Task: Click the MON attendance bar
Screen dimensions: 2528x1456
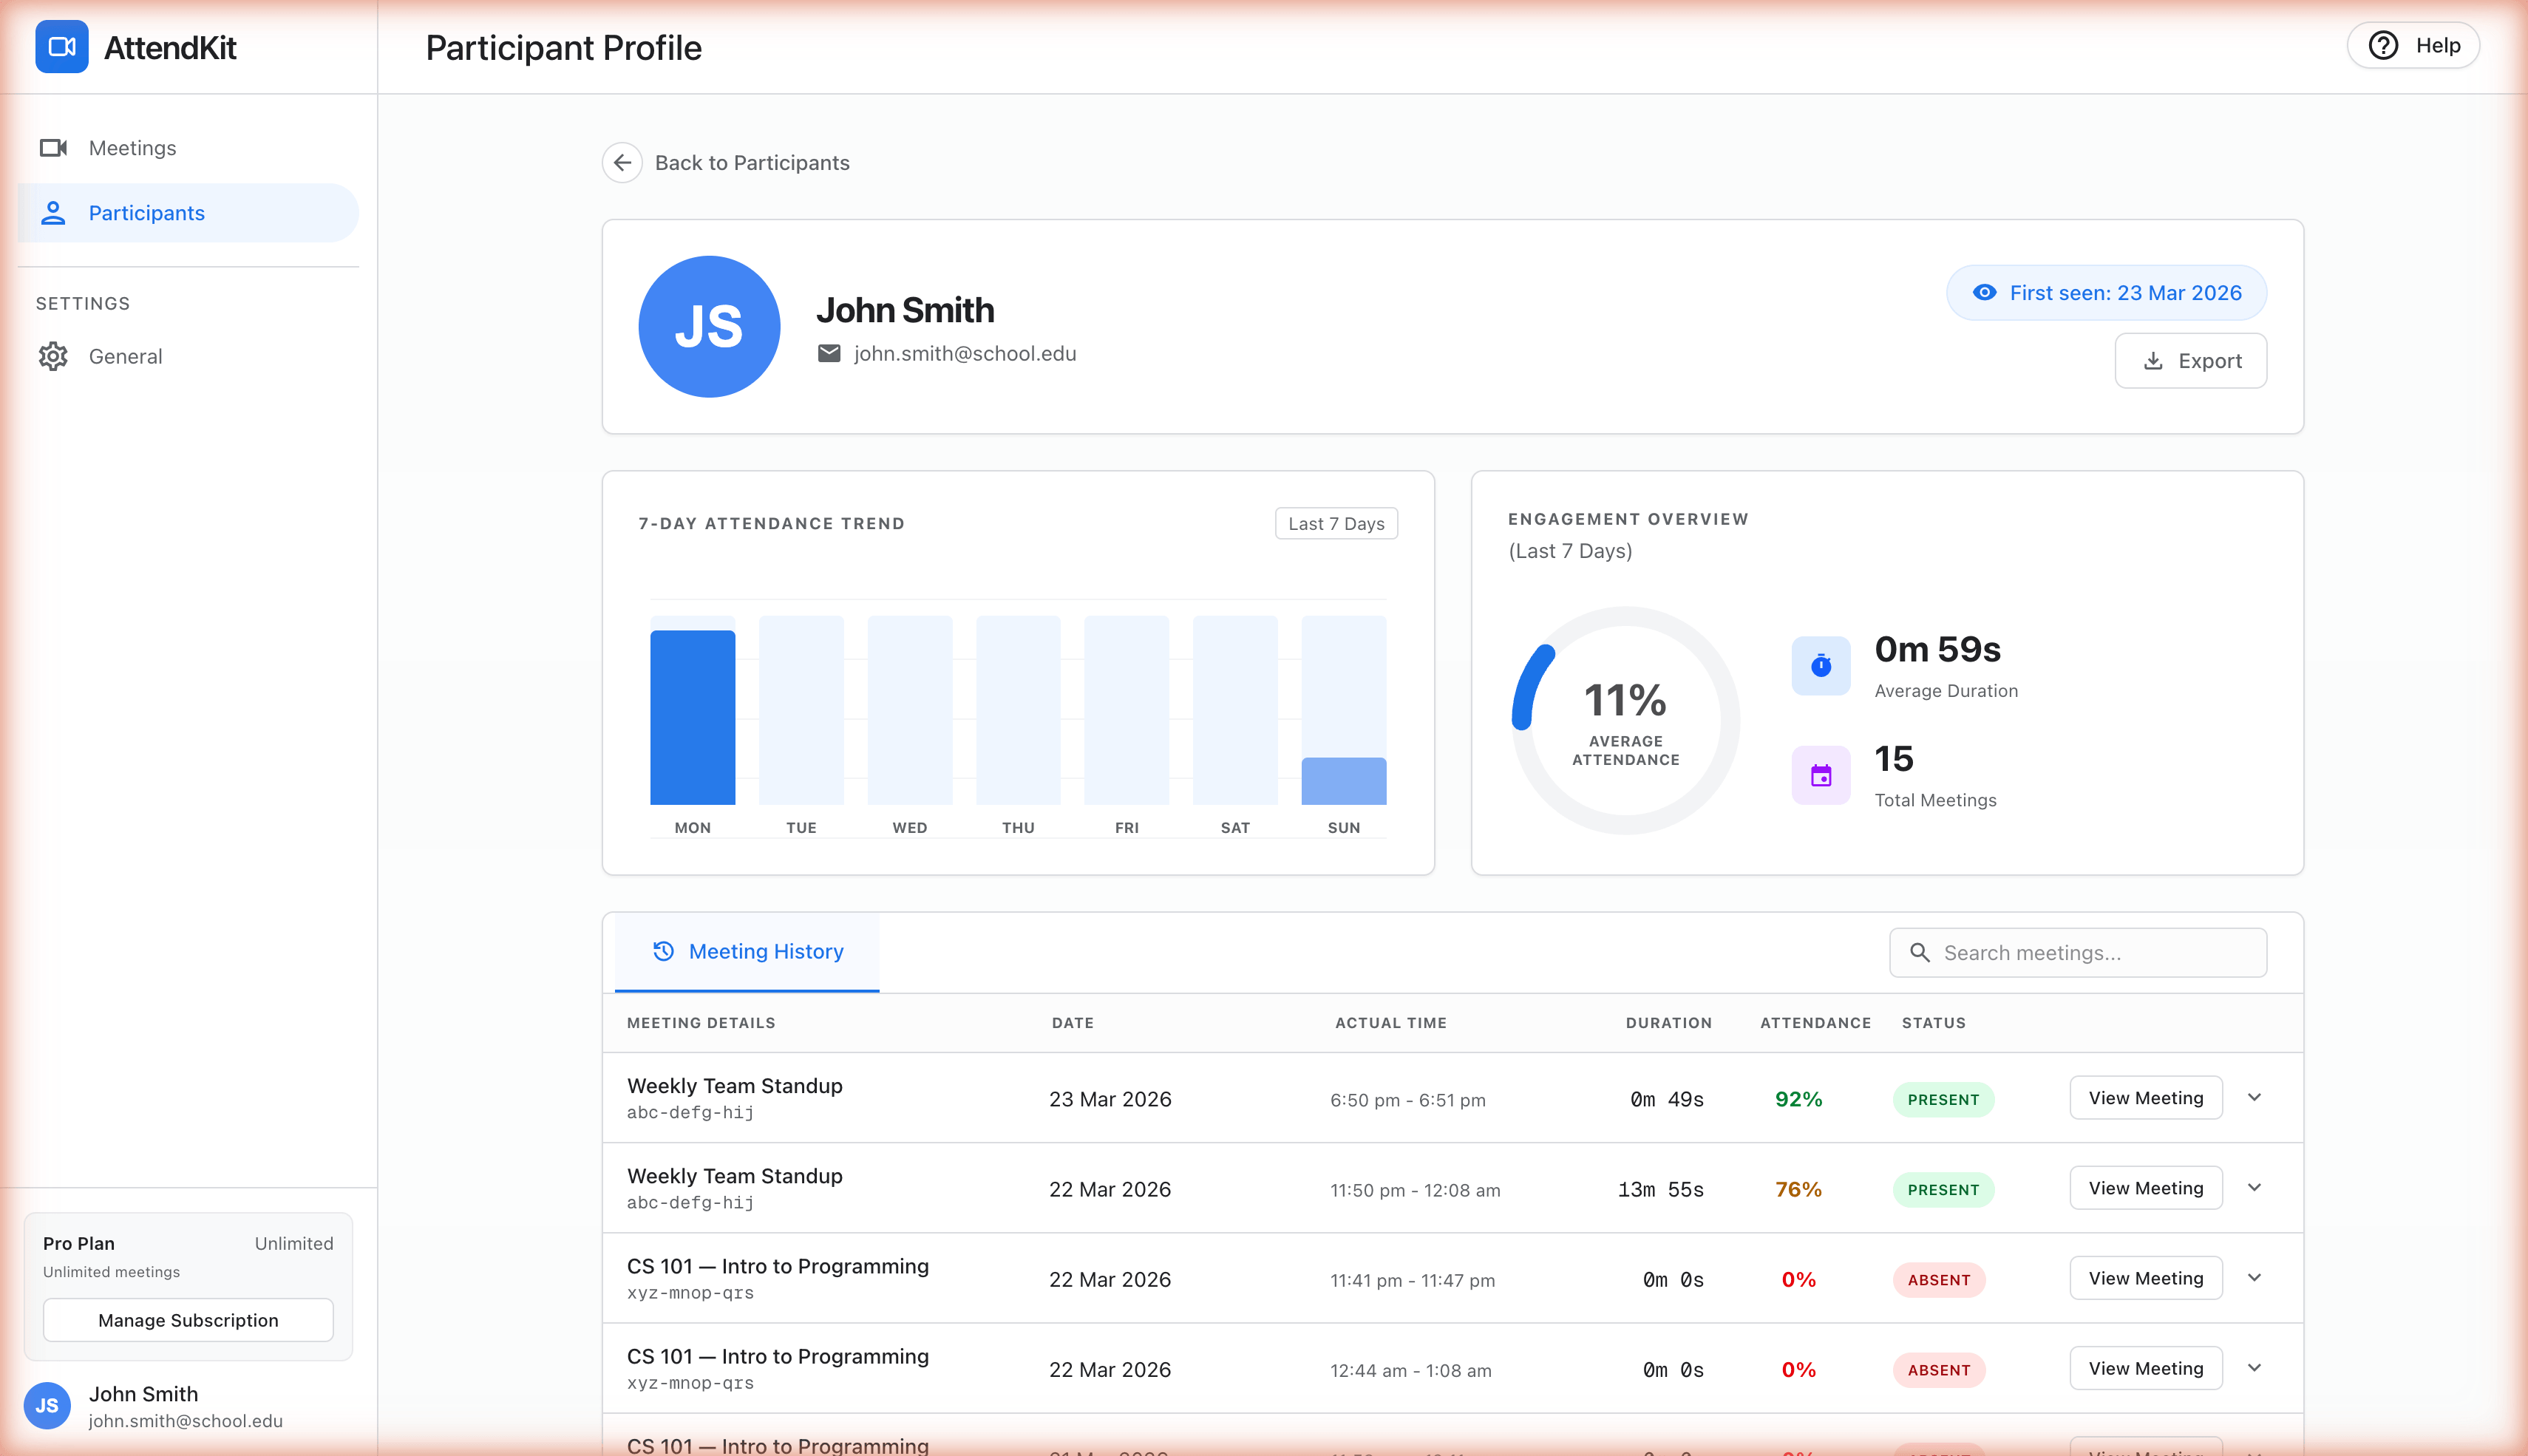Action: [692, 717]
